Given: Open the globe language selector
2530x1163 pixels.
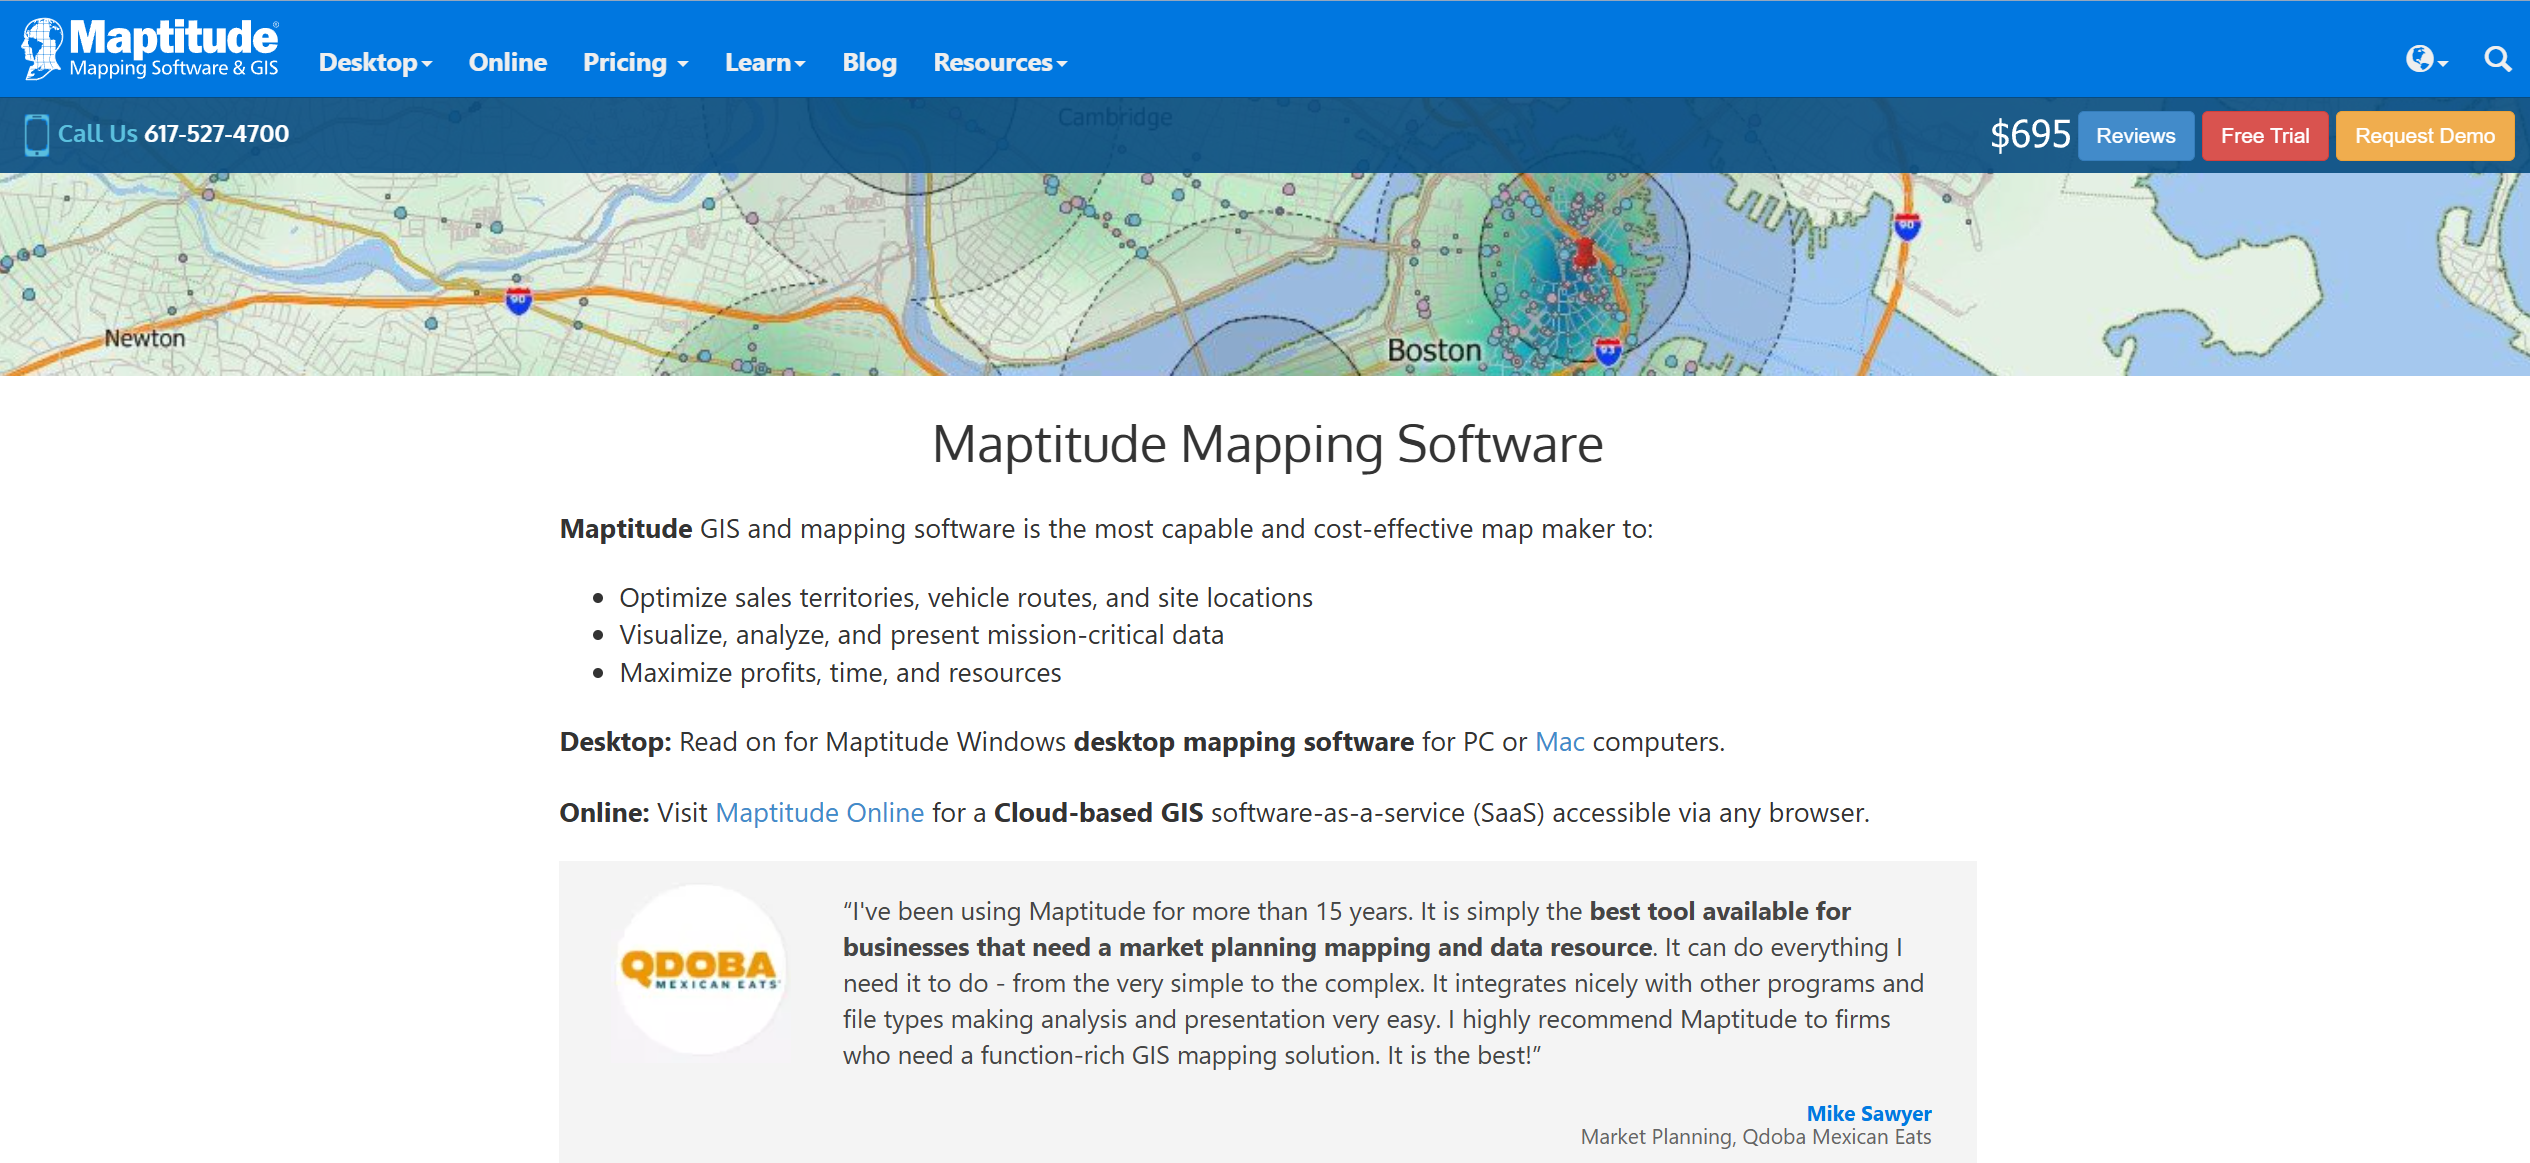Looking at the screenshot, I should [x=2421, y=60].
